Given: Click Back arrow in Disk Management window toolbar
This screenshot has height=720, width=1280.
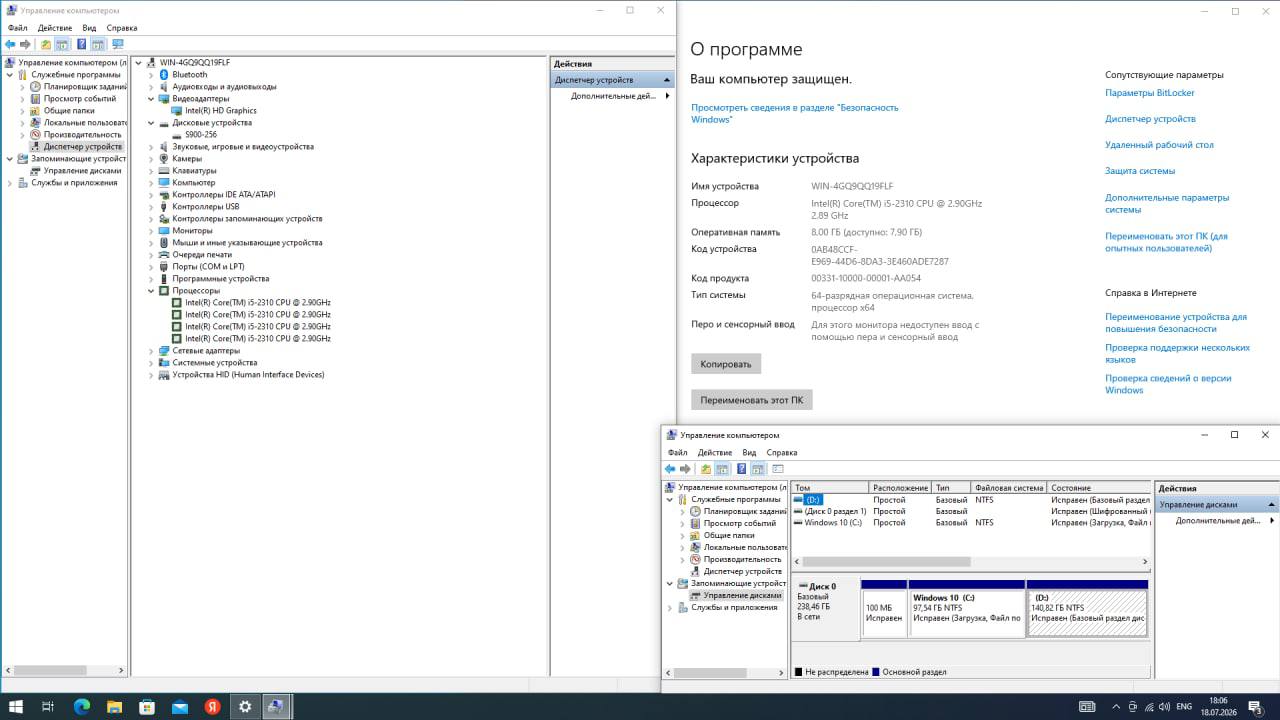Looking at the screenshot, I should 670,468.
